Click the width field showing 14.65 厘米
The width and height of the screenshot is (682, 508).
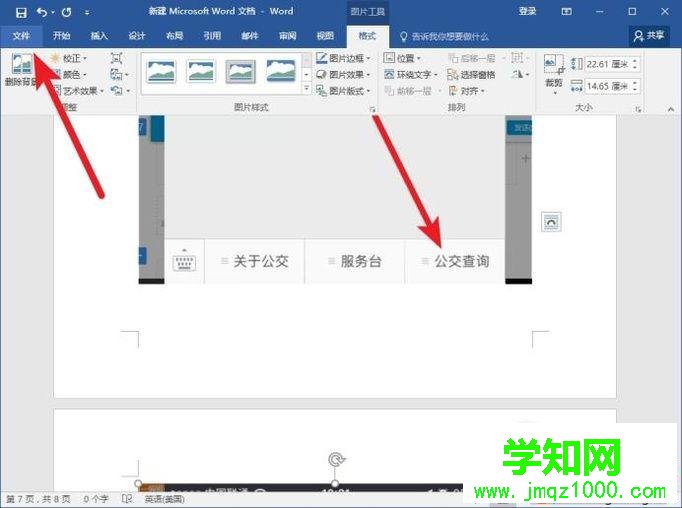coord(607,86)
